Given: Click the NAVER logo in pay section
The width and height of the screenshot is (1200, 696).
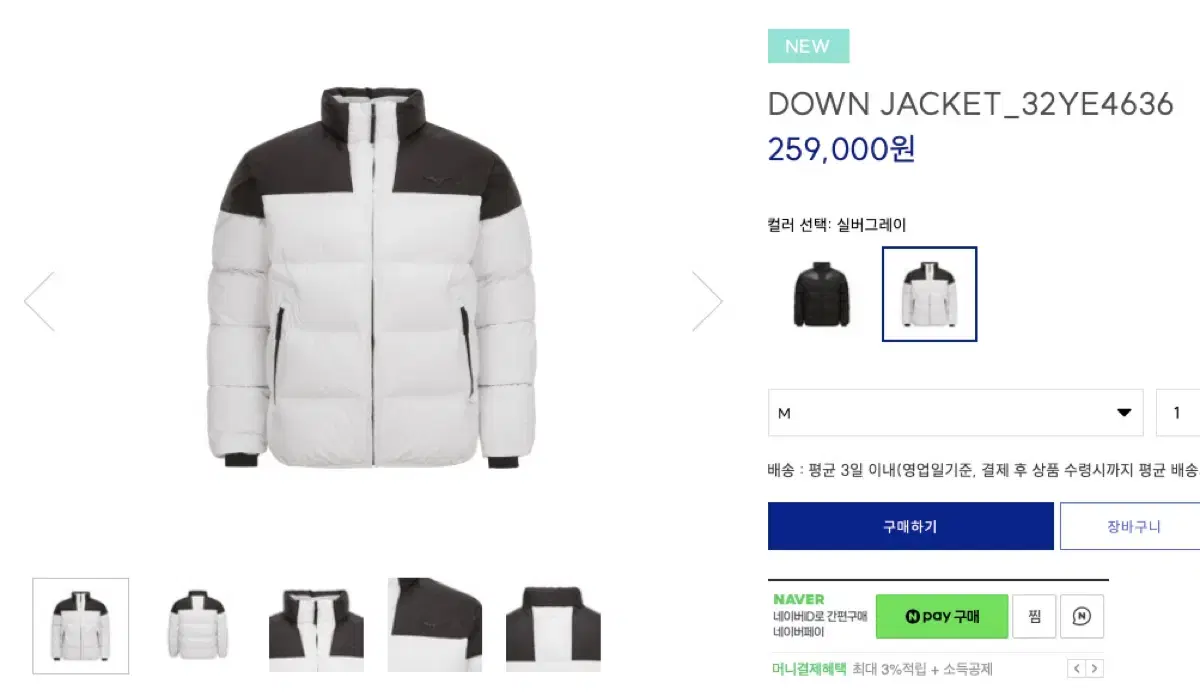Looking at the screenshot, I should 799,599.
